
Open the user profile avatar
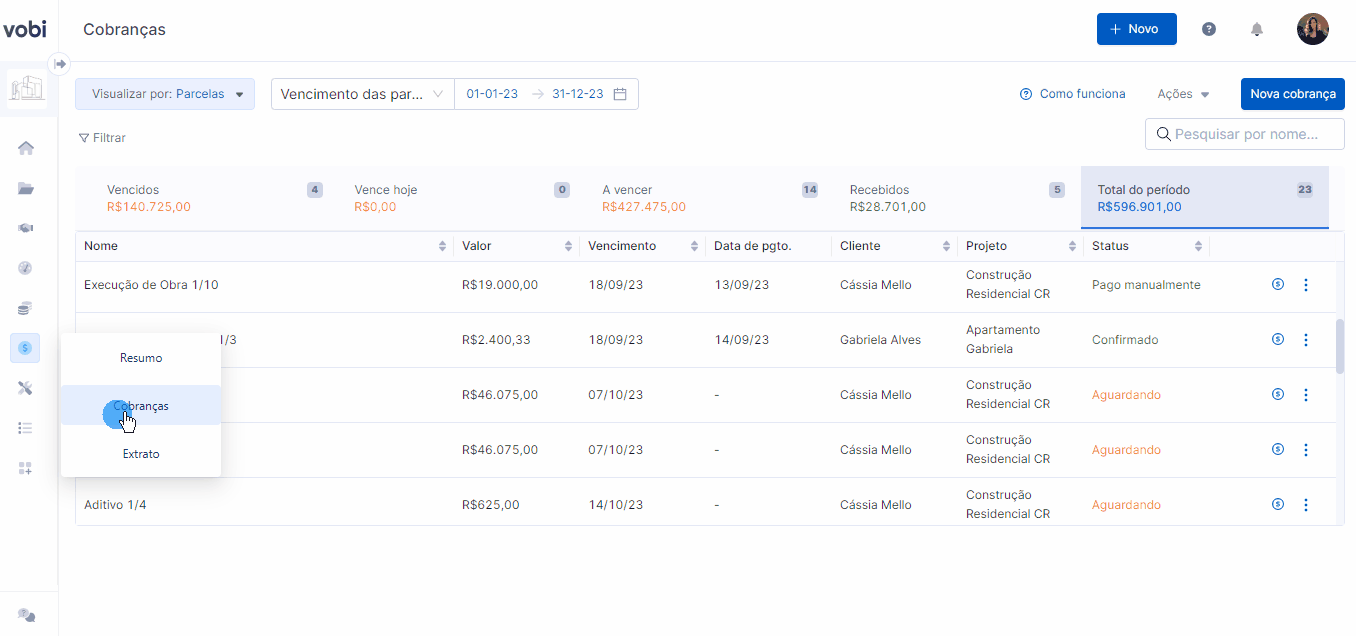(1313, 29)
